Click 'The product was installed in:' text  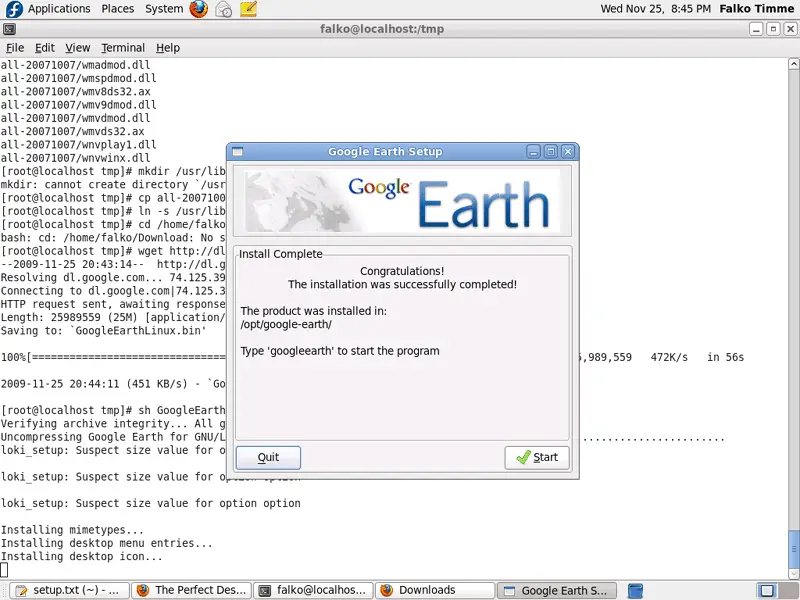coord(314,311)
